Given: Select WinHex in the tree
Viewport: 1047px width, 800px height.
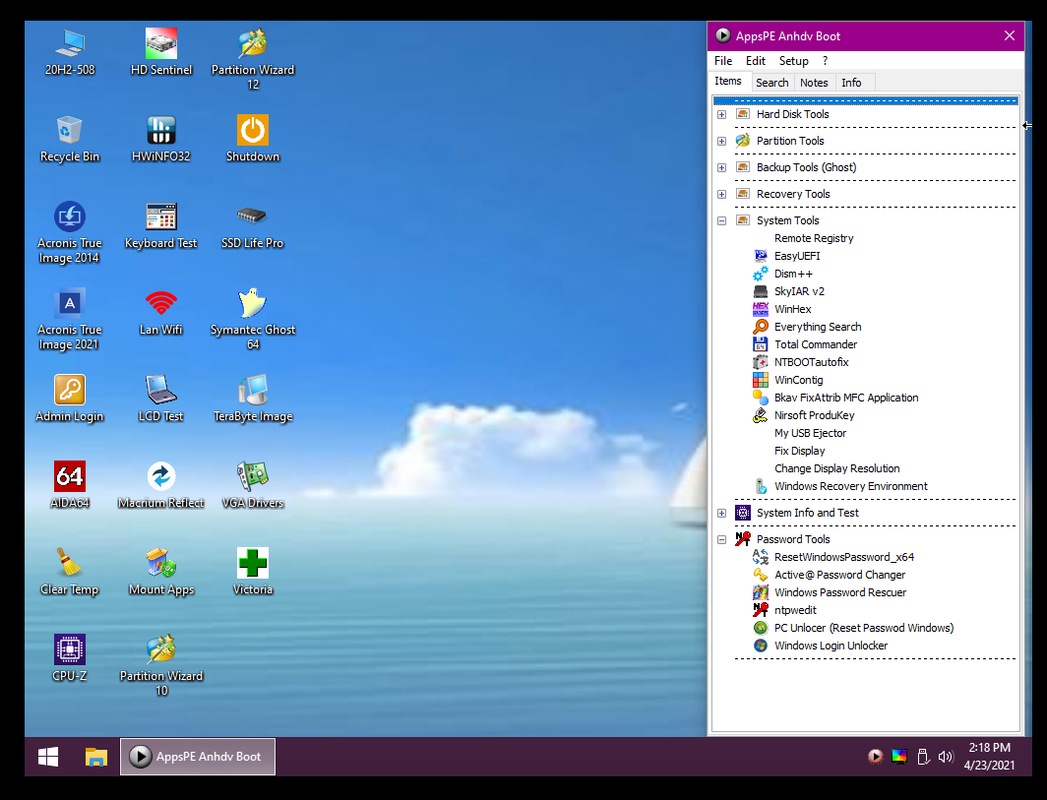Looking at the screenshot, I should [792, 309].
